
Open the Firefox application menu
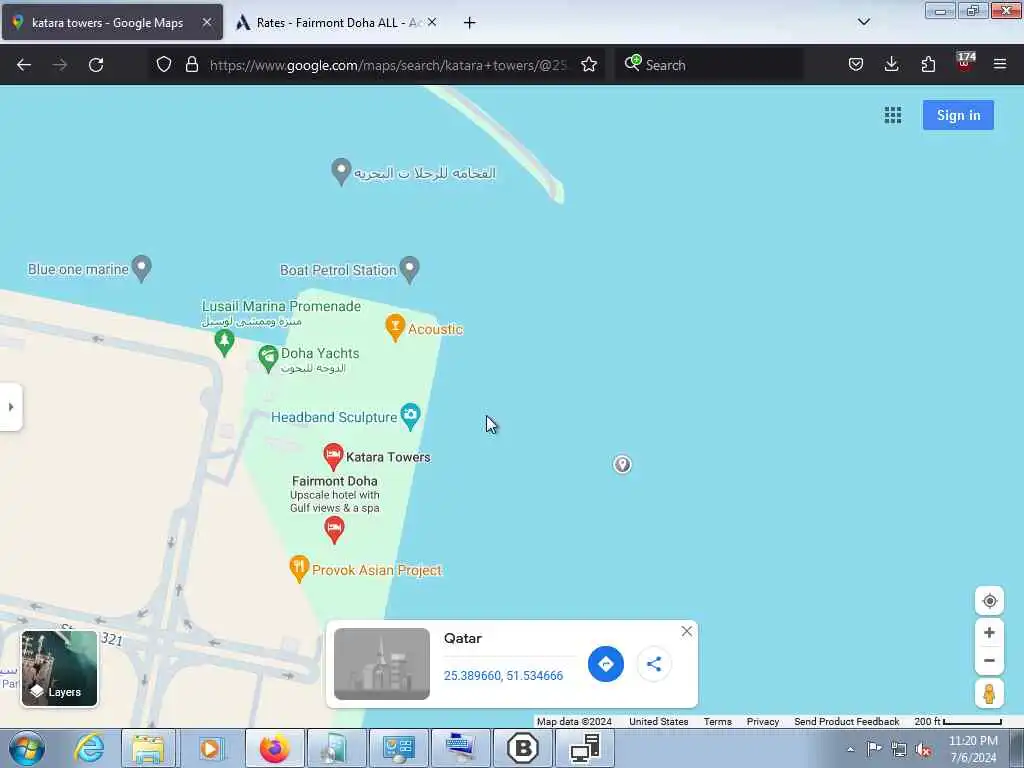point(999,64)
